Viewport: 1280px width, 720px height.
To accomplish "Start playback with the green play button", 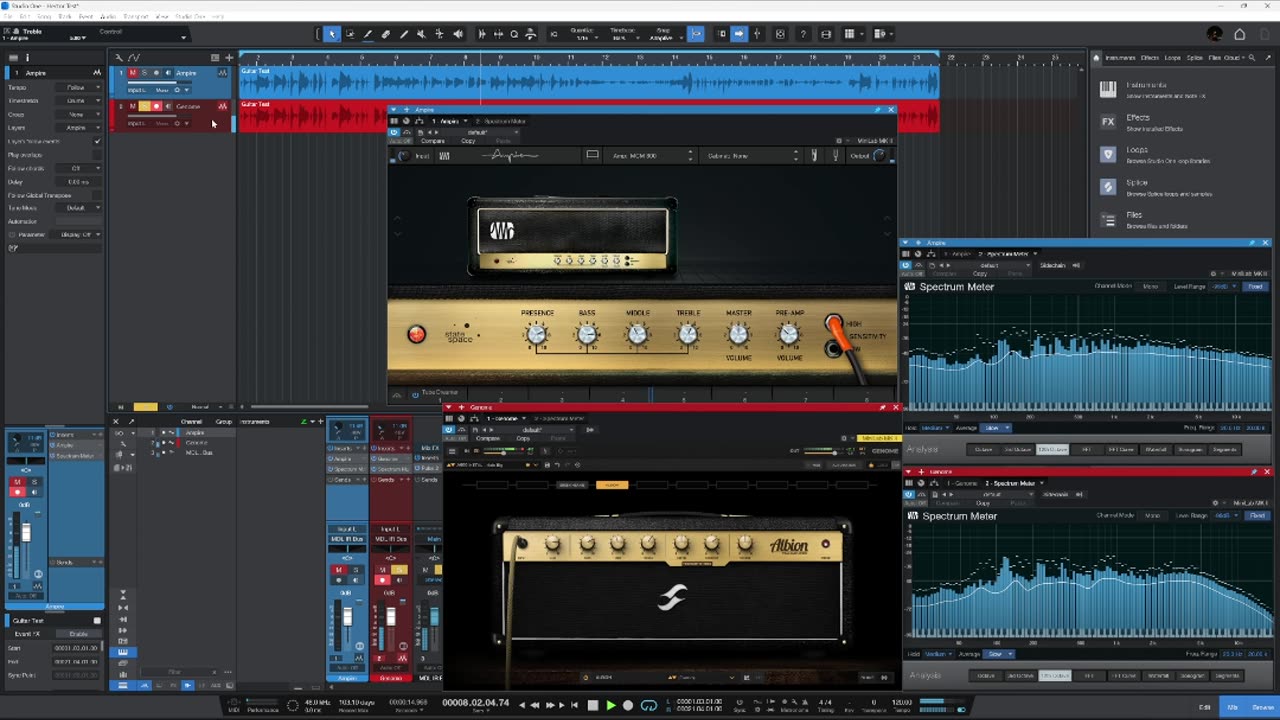I will tap(611, 705).
